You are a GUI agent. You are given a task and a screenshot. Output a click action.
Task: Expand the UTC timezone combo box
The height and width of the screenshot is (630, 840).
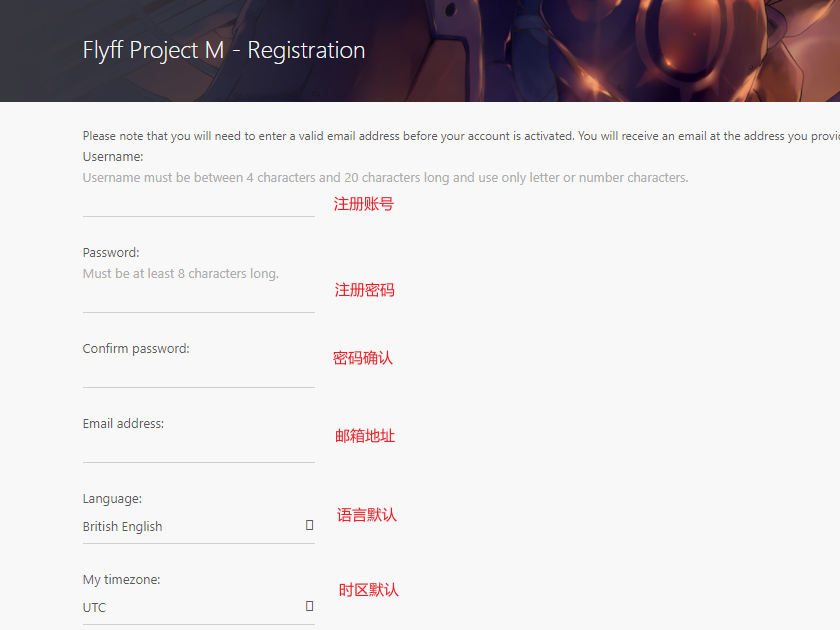[190, 608]
